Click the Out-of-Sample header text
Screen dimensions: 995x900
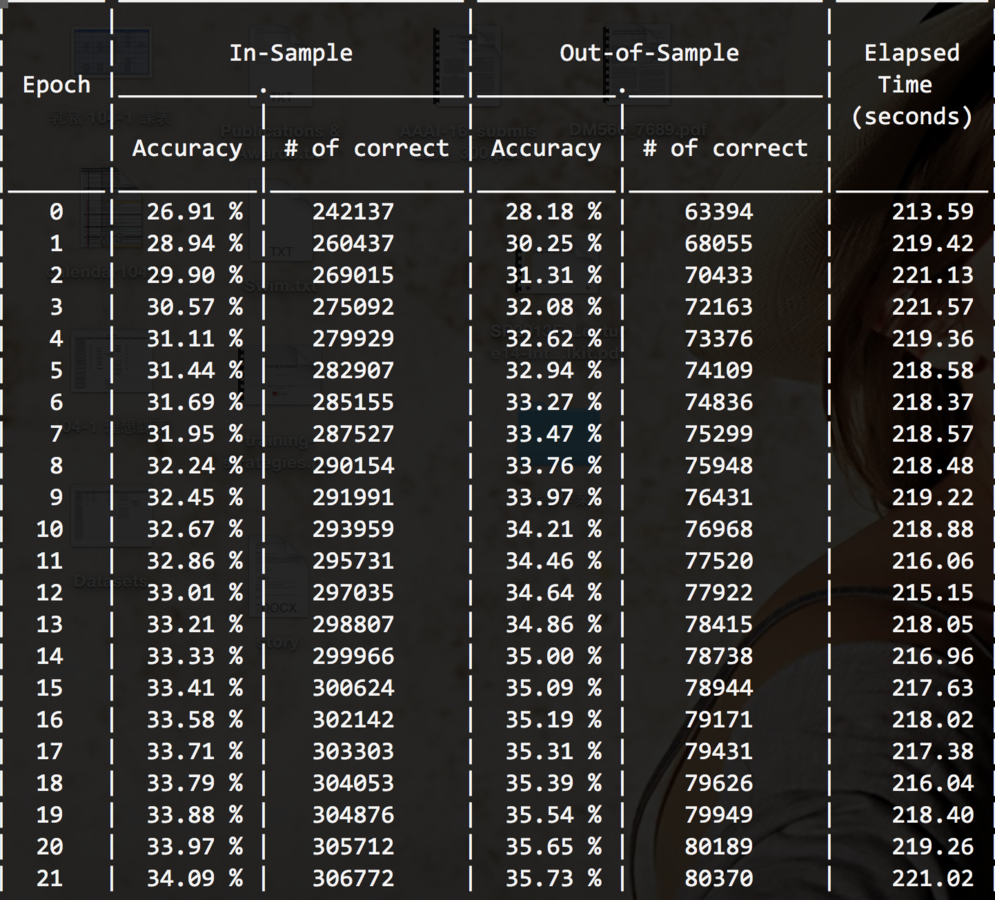[x=649, y=53]
